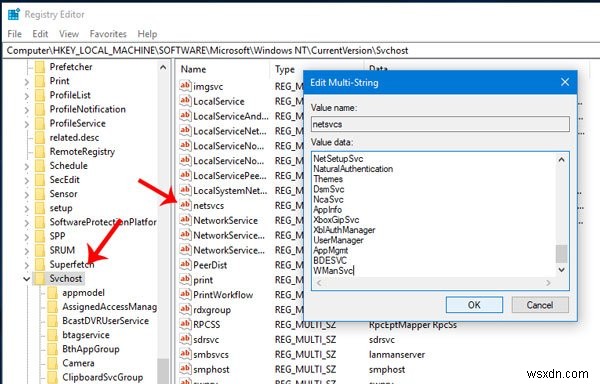The width and height of the screenshot is (600, 384).
Task: Select the imgsvc value icon
Action: pos(185,86)
